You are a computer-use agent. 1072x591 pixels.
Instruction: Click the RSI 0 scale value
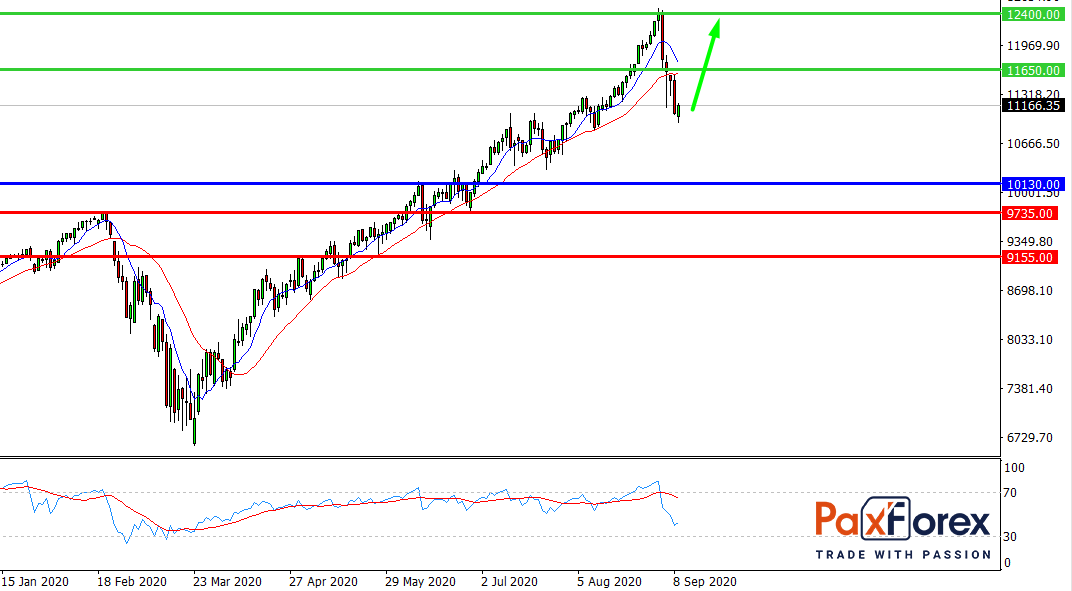click(1007, 564)
